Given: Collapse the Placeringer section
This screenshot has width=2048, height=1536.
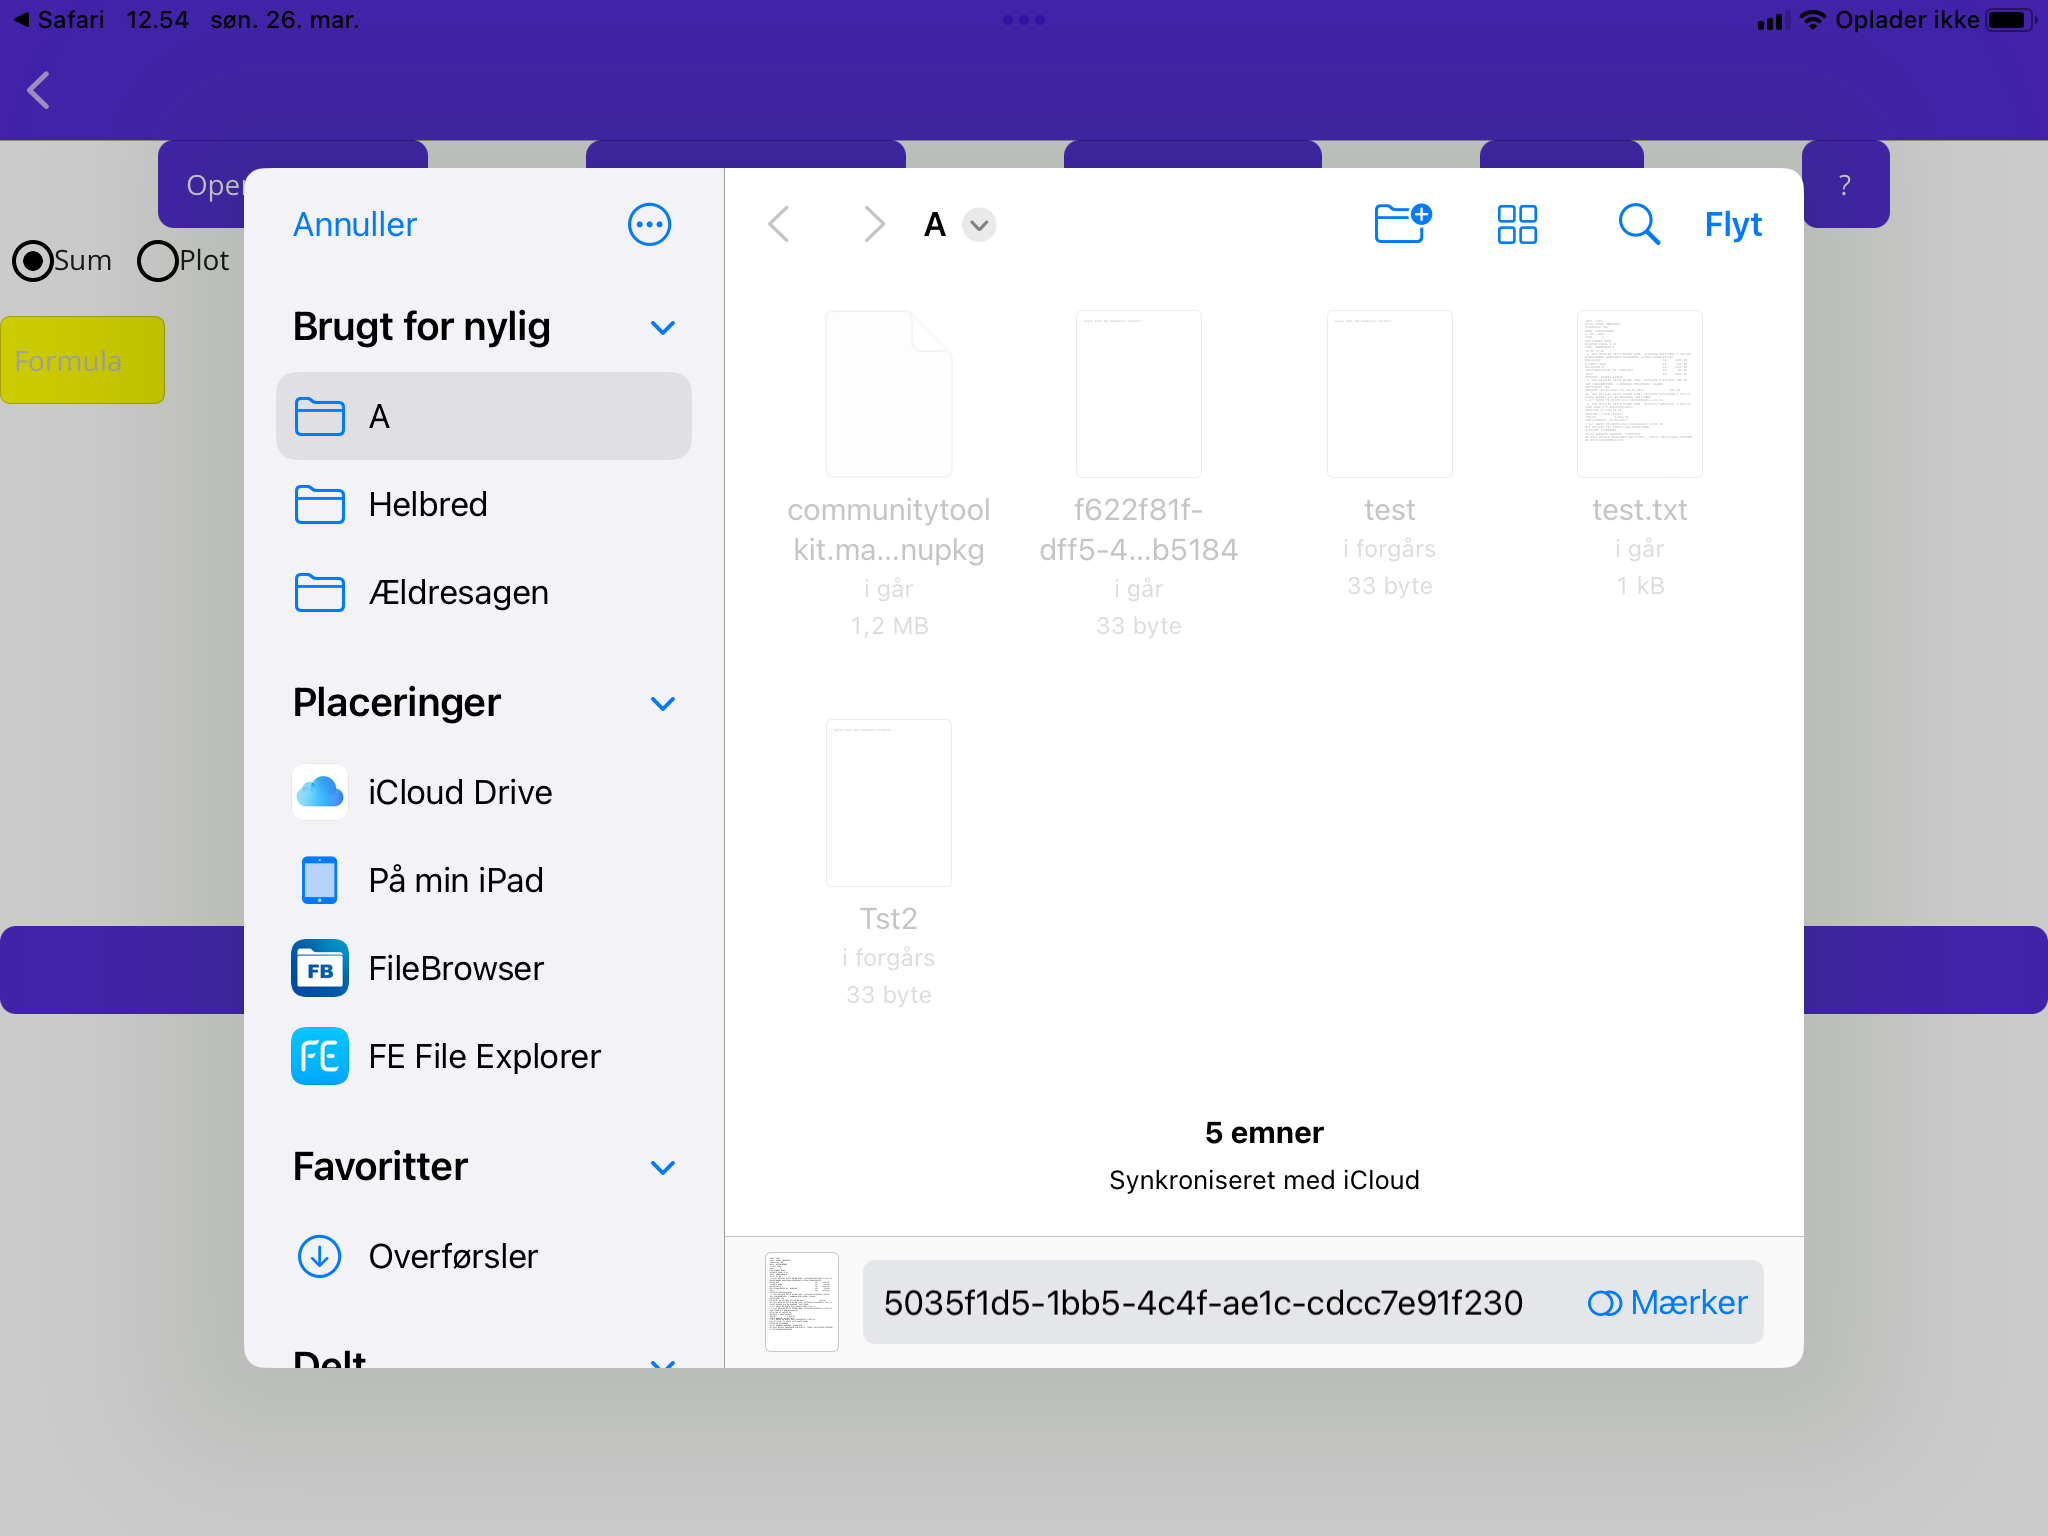Looking at the screenshot, I should (662, 704).
